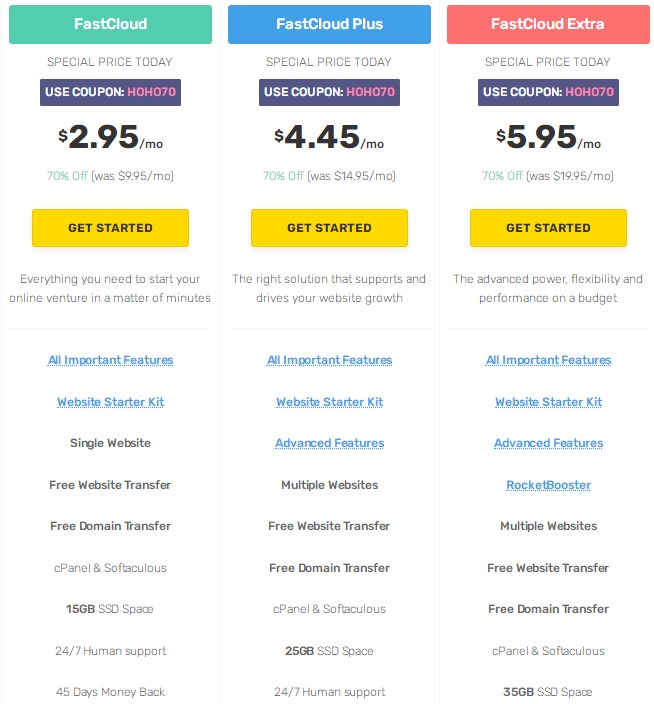Screen dimensions: 654x704
Task: Open Website Starter Kit in FastCloud column
Action: point(110,402)
